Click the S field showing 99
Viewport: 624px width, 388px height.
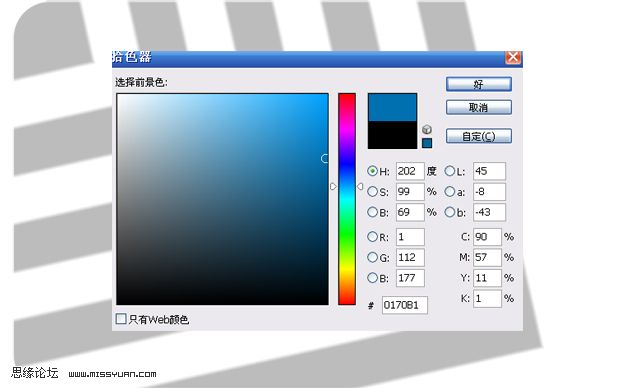pos(410,192)
